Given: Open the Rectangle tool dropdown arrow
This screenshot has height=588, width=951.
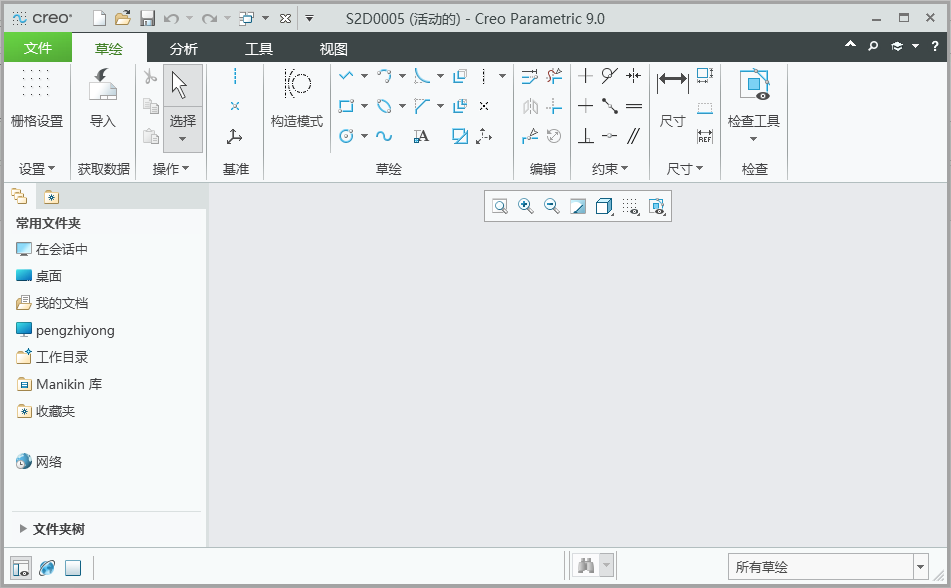Looking at the screenshot, I should (365, 106).
